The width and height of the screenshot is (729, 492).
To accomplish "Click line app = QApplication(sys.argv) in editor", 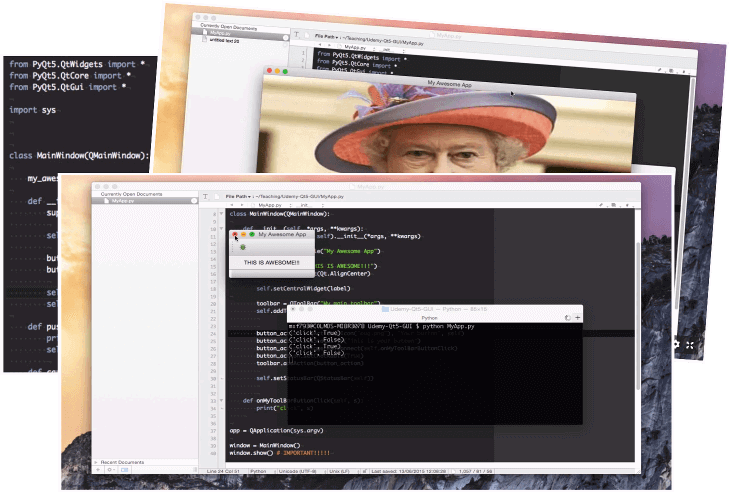I will click(276, 431).
